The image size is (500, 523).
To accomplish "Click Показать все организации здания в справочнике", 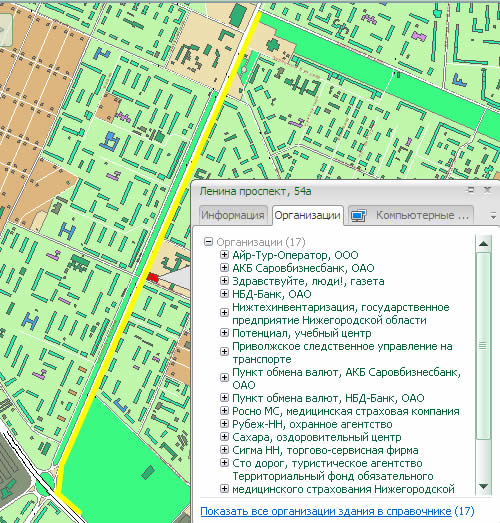I will [x=326, y=511].
